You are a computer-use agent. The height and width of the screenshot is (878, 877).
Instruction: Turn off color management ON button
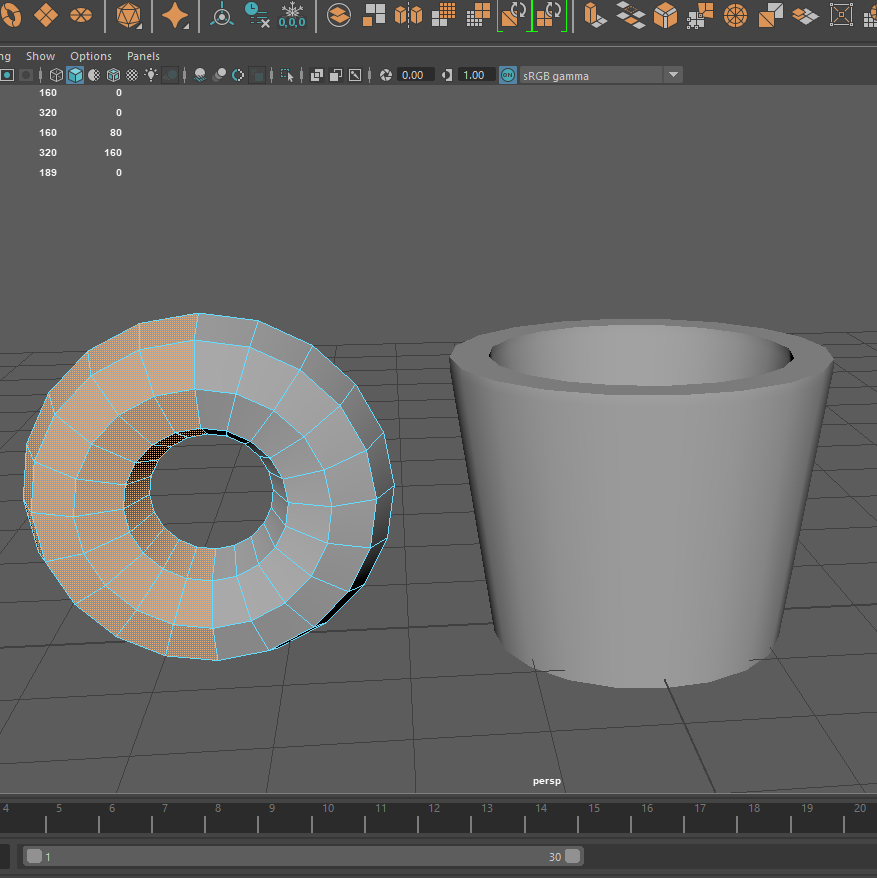tap(508, 75)
